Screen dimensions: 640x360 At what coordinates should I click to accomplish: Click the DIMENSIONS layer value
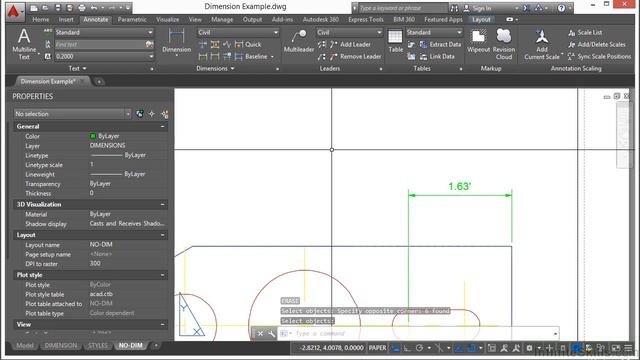tap(107, 145)
